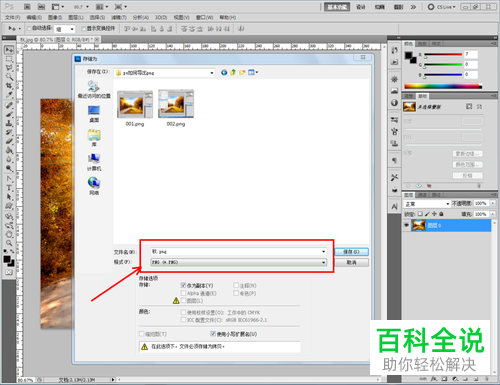500x385 pixels.
Task: Toggle the 注释(N) checkbox
Action: click(236, 285)
